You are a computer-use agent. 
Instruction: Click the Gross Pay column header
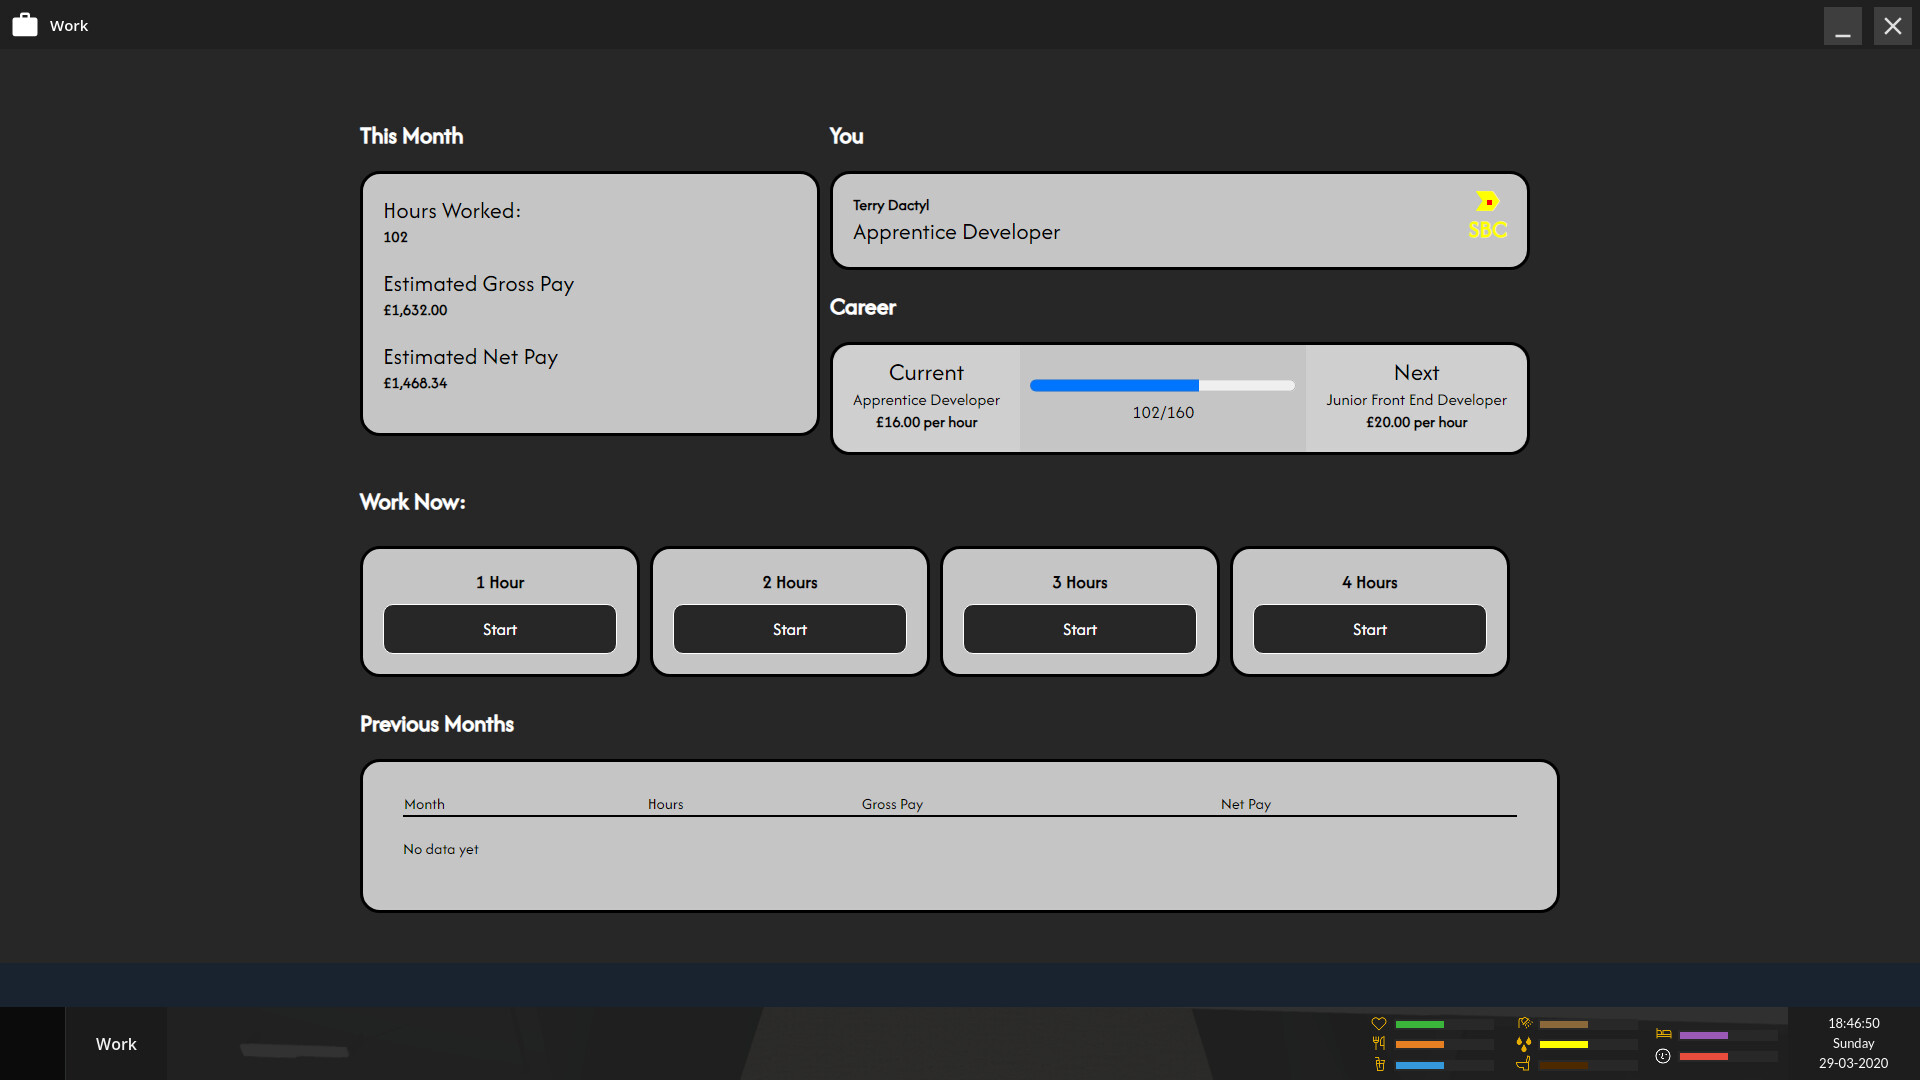tap(892, 804)
